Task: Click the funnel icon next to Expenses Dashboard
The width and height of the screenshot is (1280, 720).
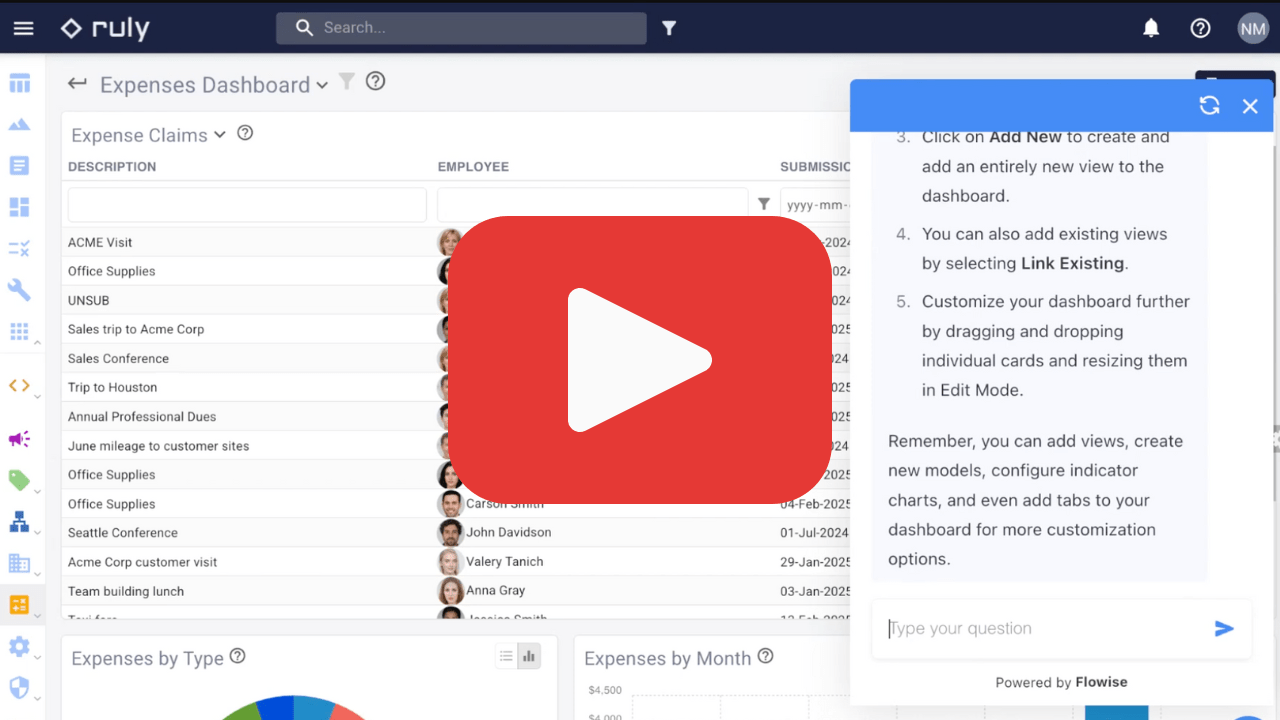Action: (x=347, y=82)
